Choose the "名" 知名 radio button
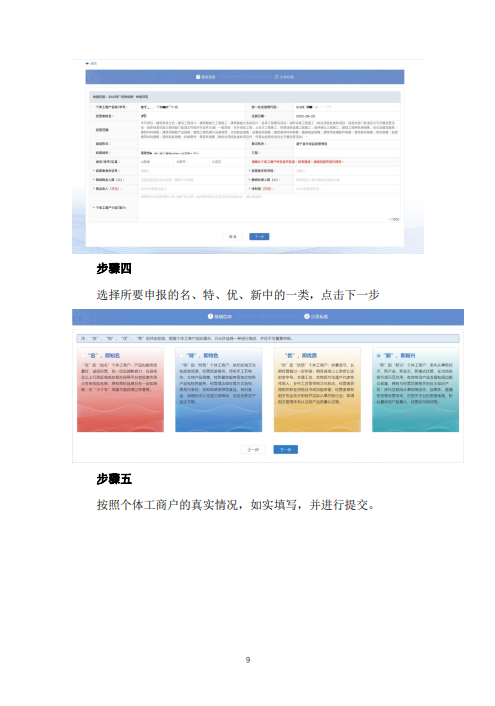 point(83,356)
